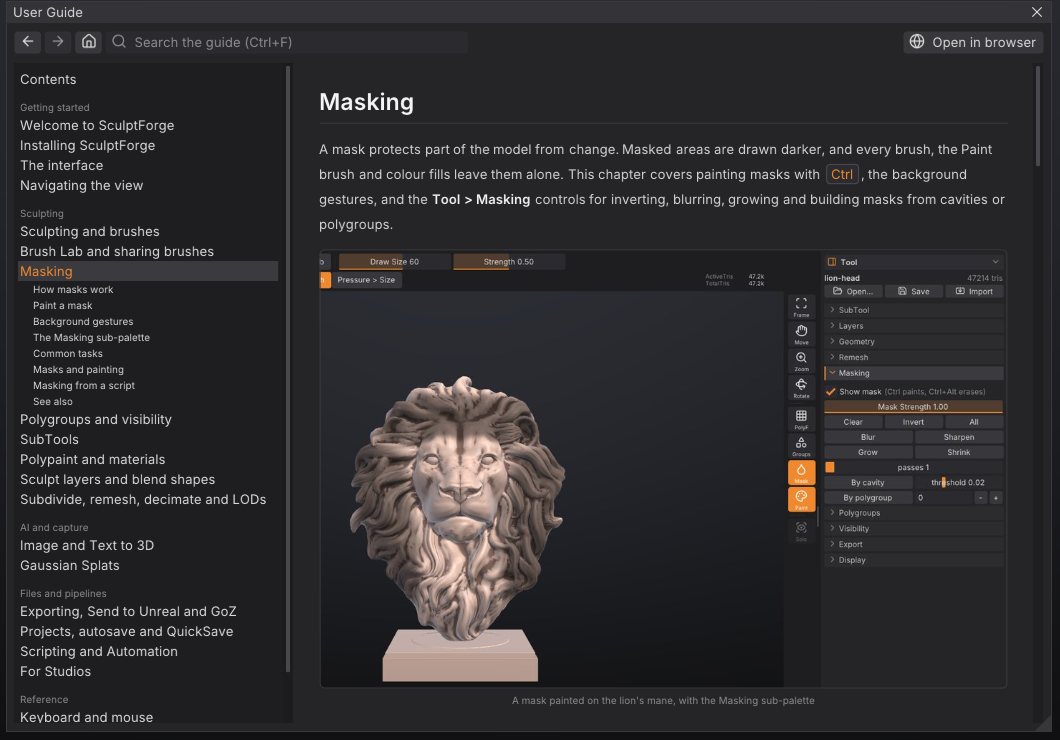Viewport: 1060px width, 740px height.
Task: Click the Open in browser button
Action: (973, 42)
